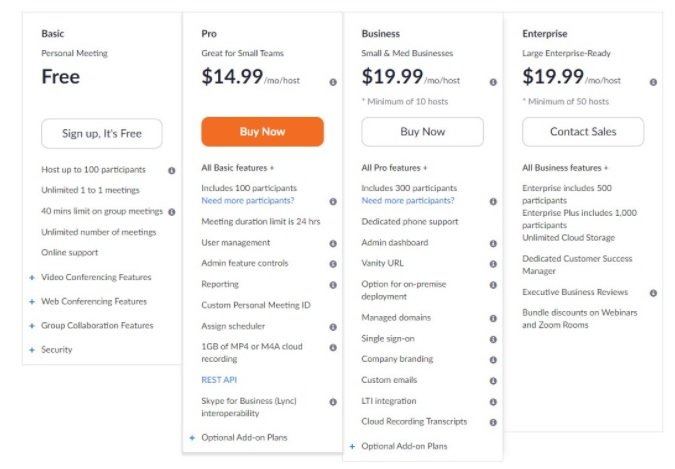The width and height of the screenshot is (675, 469).
Task: Click info icon for Single sign-on
Action: (x=493, y=339)
